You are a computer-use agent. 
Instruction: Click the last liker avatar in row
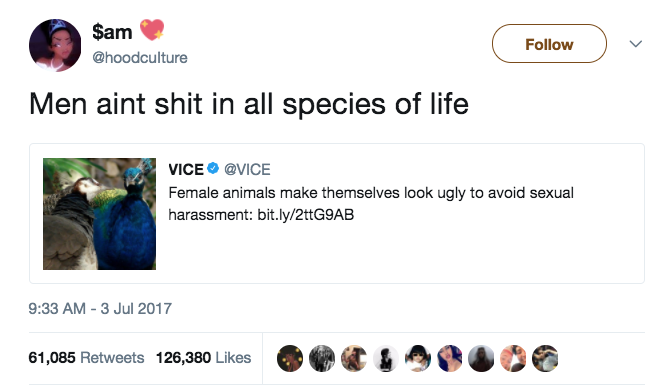coord(545,358)
